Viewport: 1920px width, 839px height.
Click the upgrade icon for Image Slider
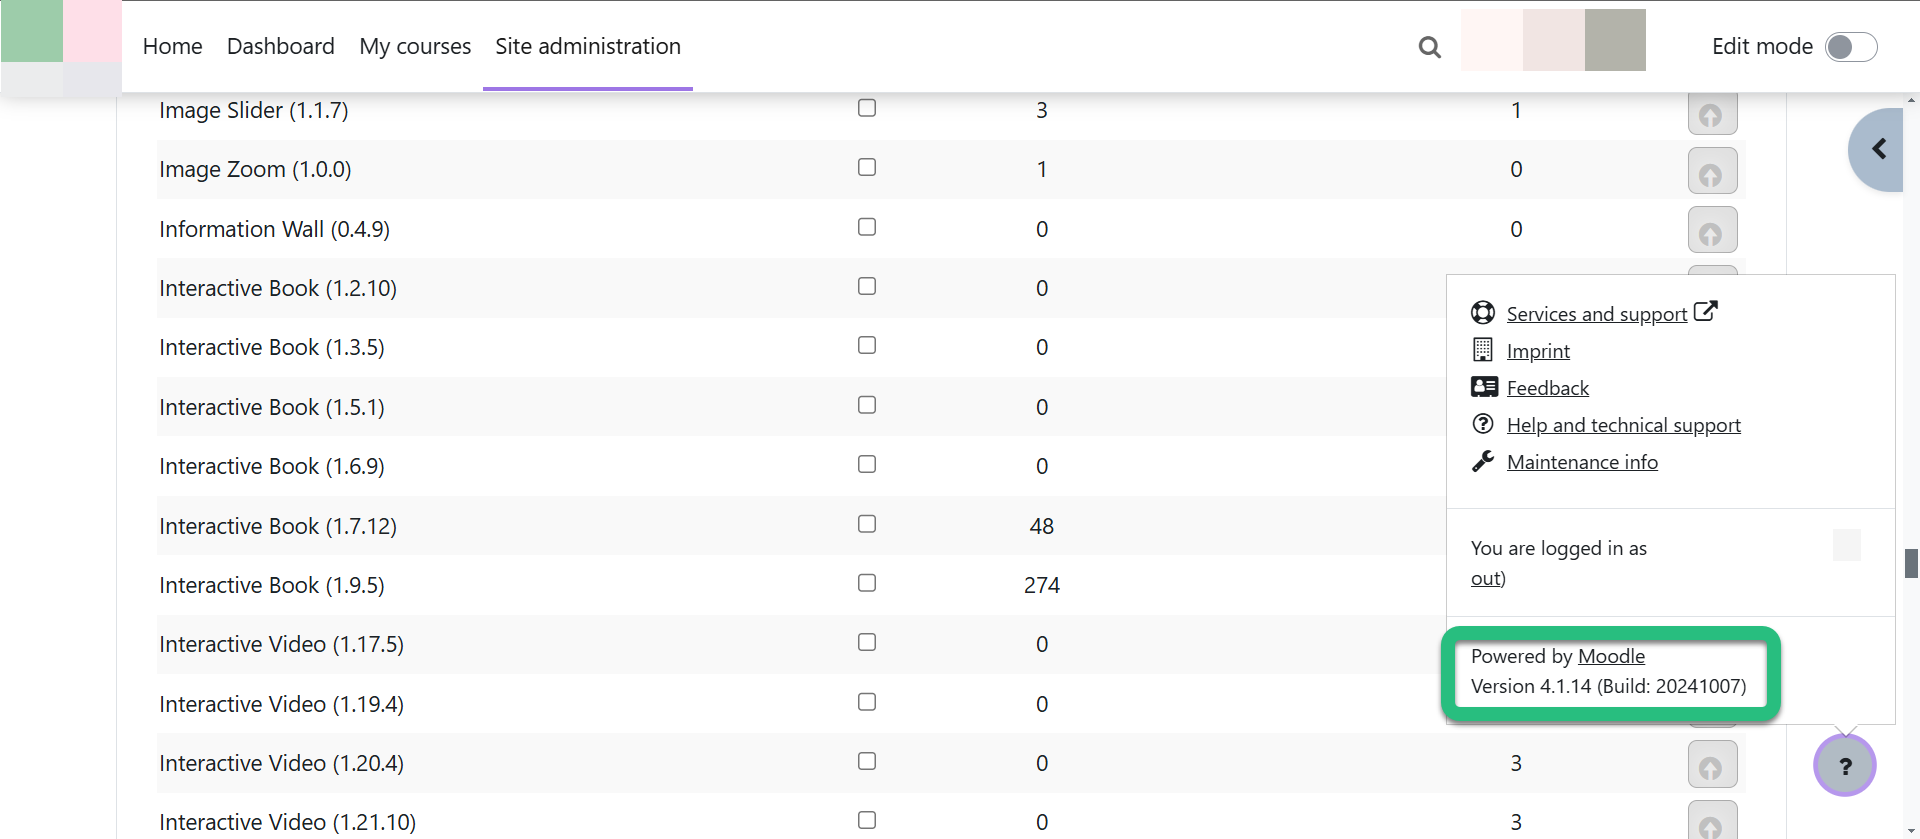pos(1712,112)
